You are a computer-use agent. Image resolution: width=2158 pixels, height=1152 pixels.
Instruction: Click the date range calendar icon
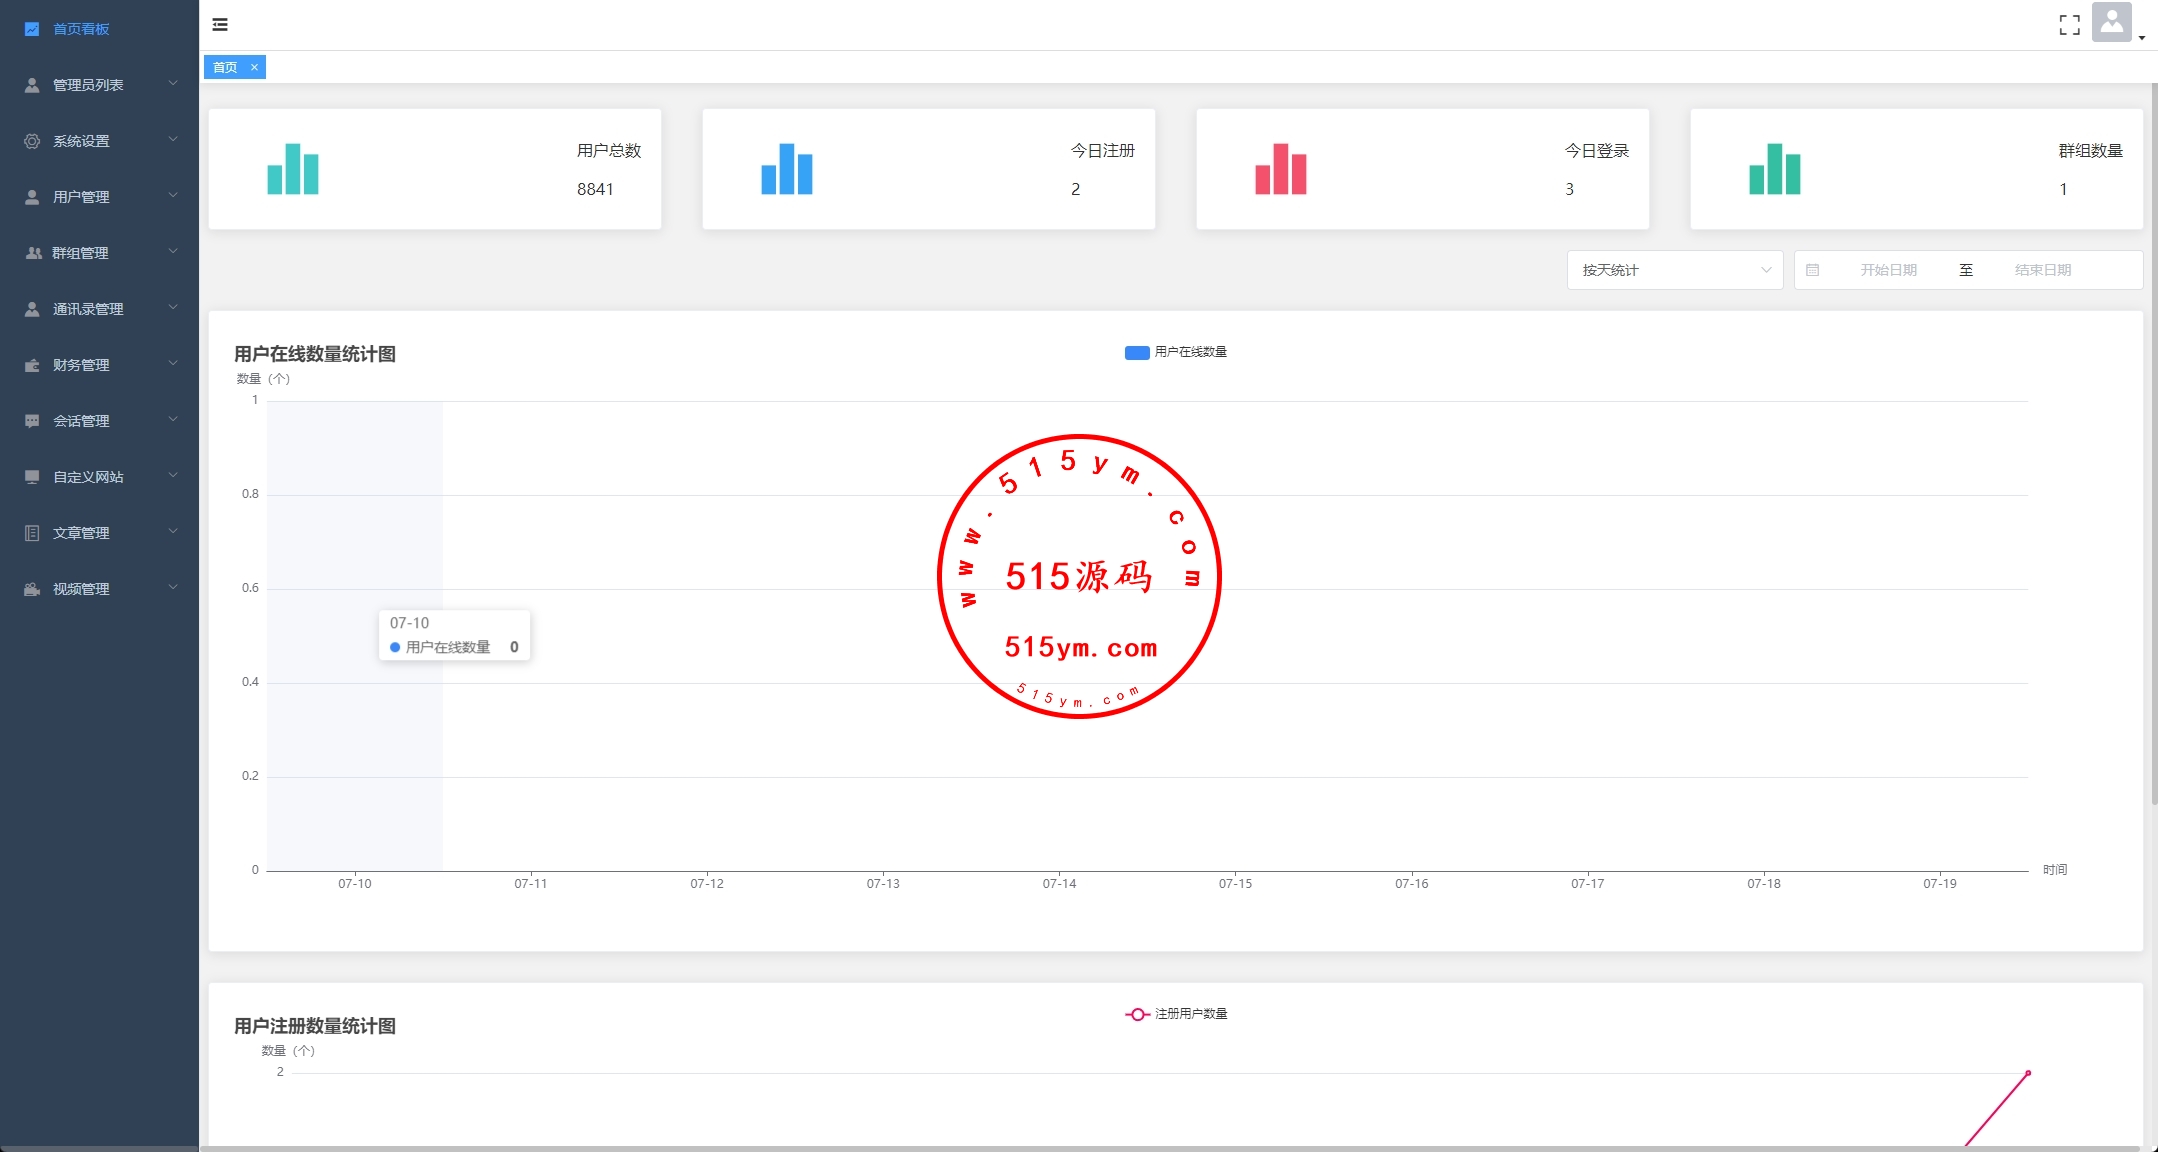[x=1812, y=270]
